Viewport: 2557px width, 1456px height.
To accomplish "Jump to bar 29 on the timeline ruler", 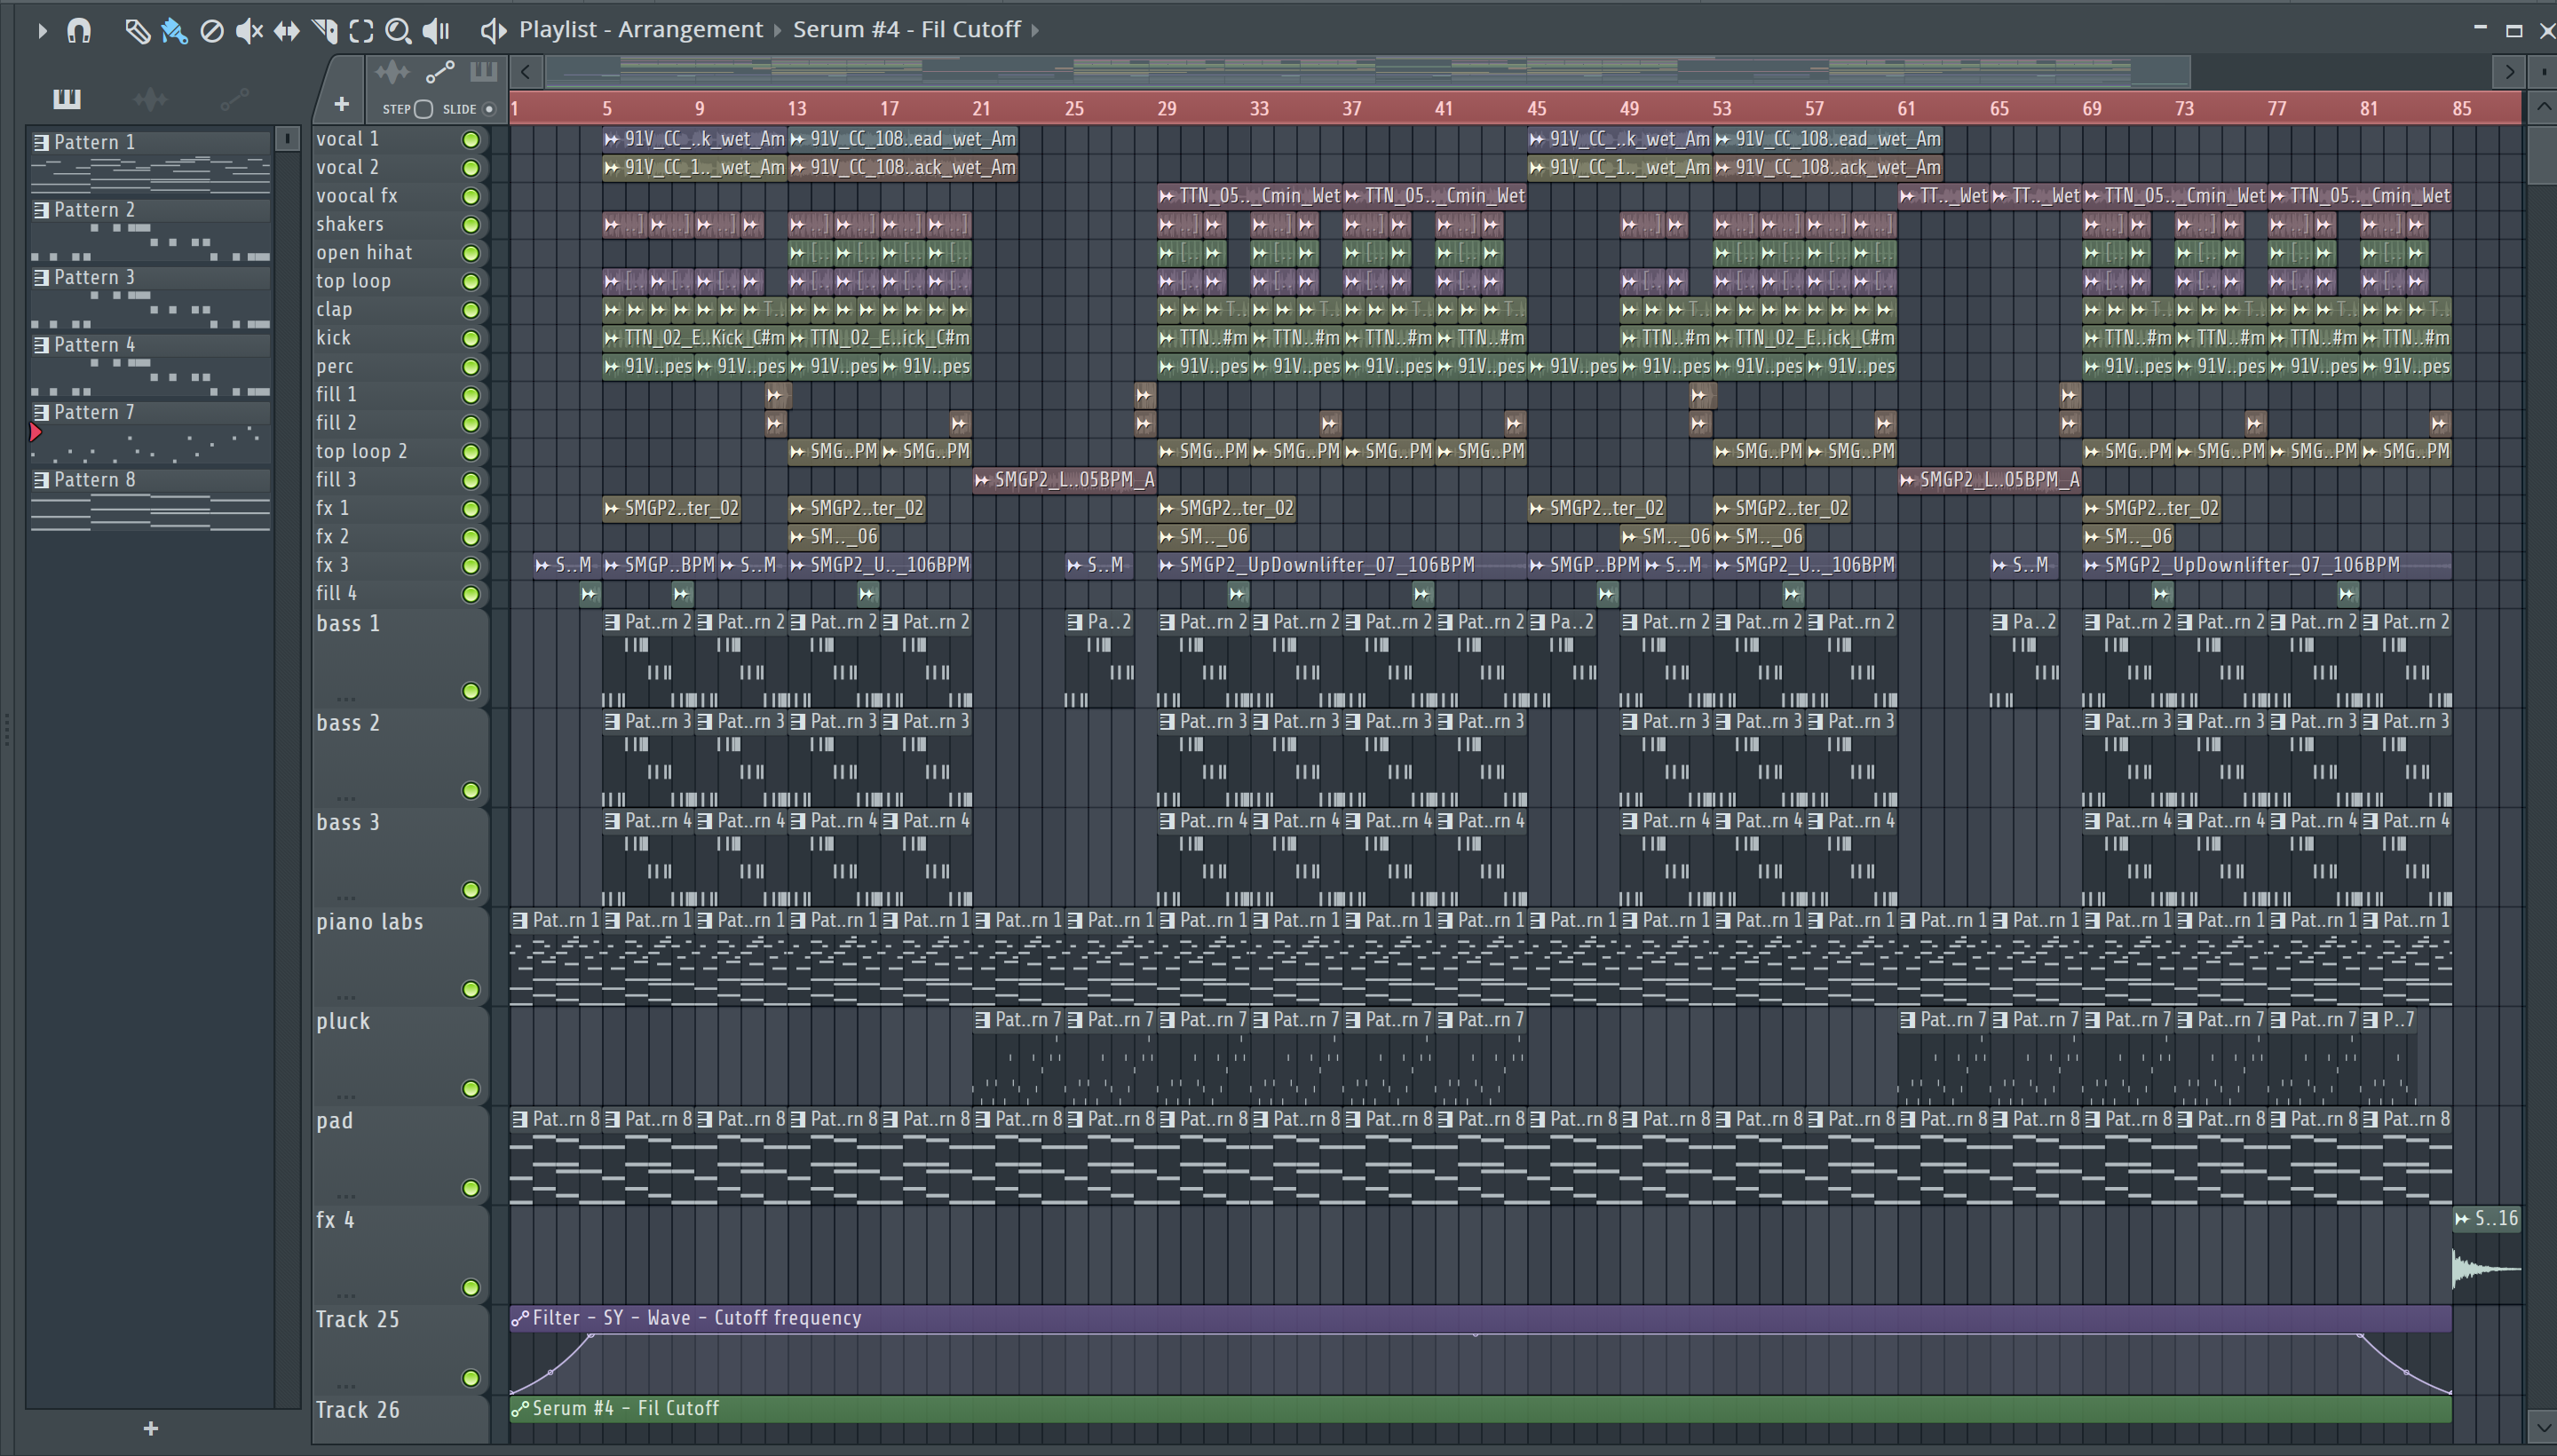I will pyautogui.click(x=1167, y=108).
